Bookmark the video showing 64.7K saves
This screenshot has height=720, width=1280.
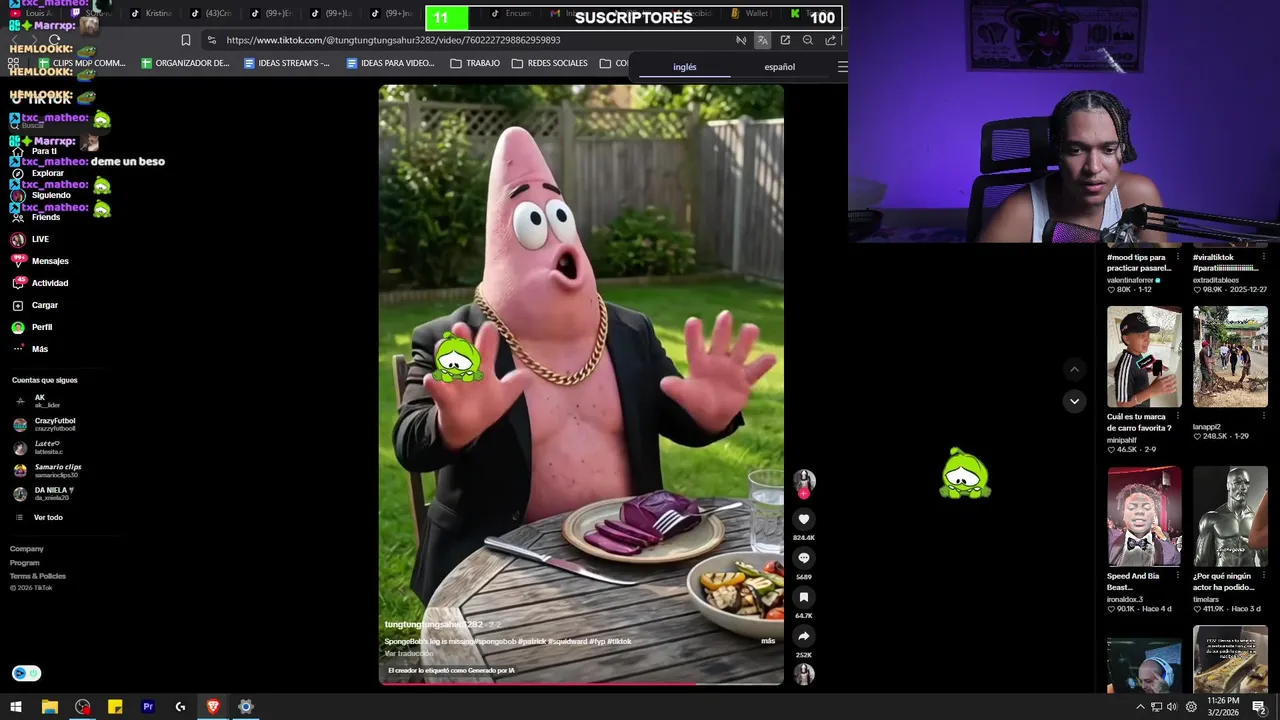[x=803, y=597]
